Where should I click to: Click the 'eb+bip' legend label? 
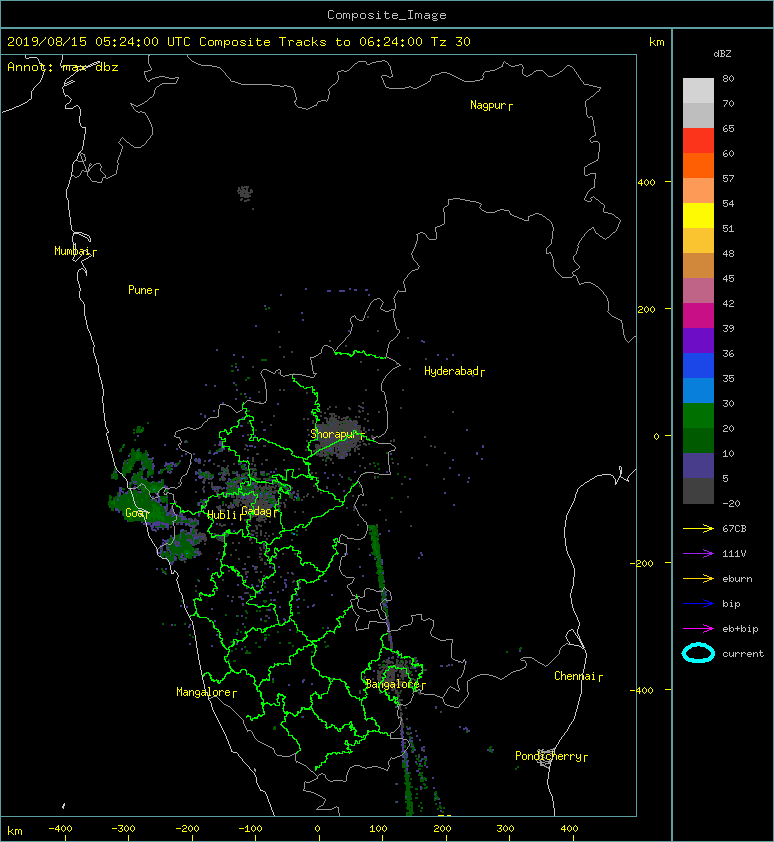(x=740, y=629)
